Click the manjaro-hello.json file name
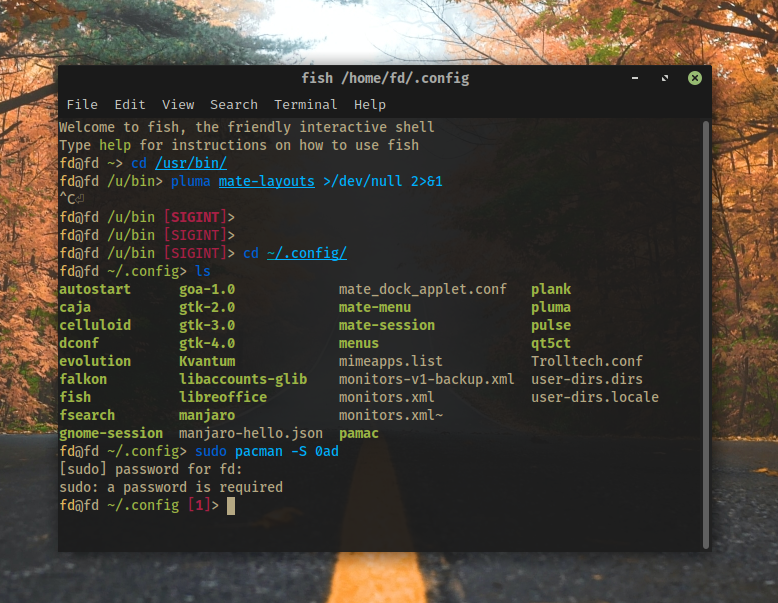The height and width of the screenshot is (603, 778). (x=251, y=433)
